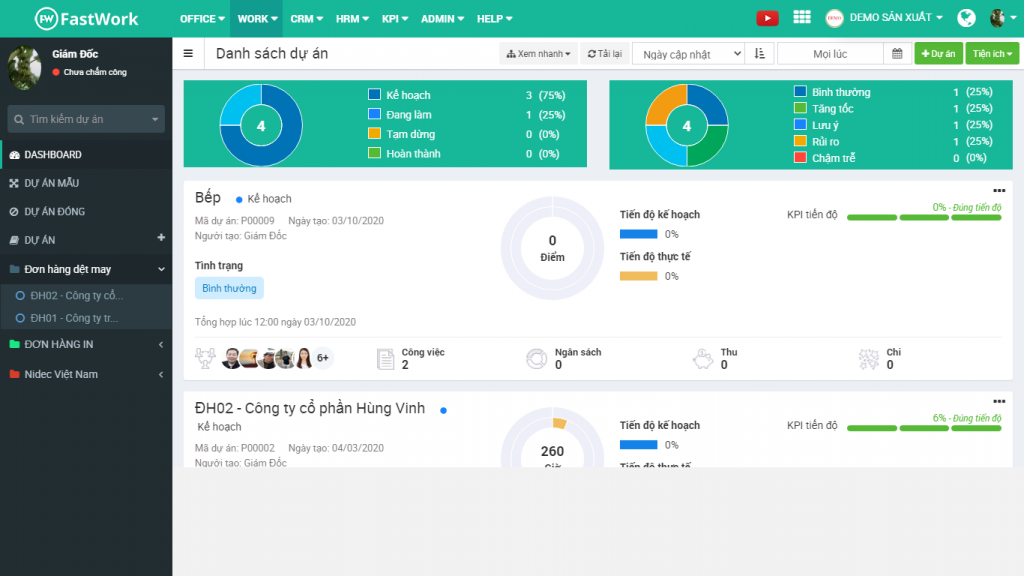Viewport: 1024px width, 576px height.
Task: Open the ĐH02 project three-dot menu
Action: click(x=999, y=402)
